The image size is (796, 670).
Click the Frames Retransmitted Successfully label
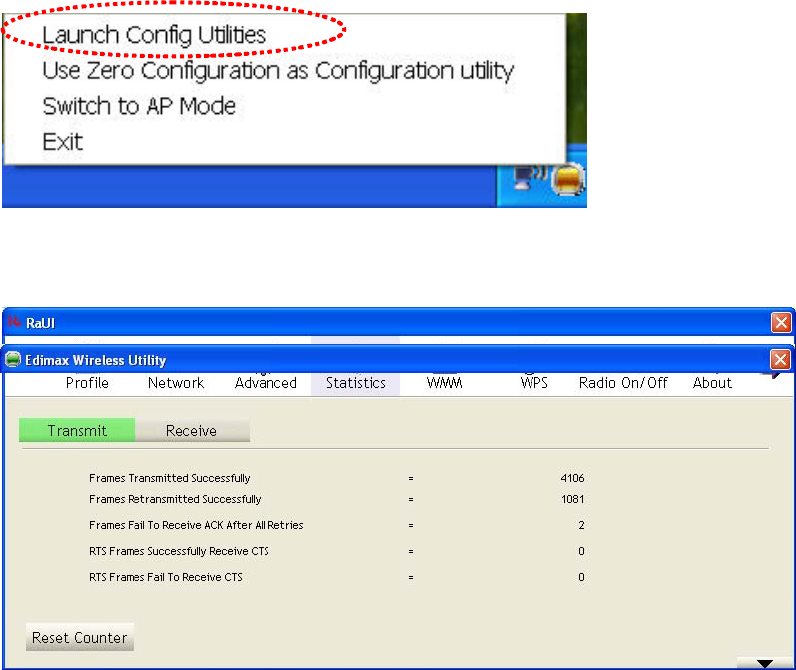(x=175, y=499)
